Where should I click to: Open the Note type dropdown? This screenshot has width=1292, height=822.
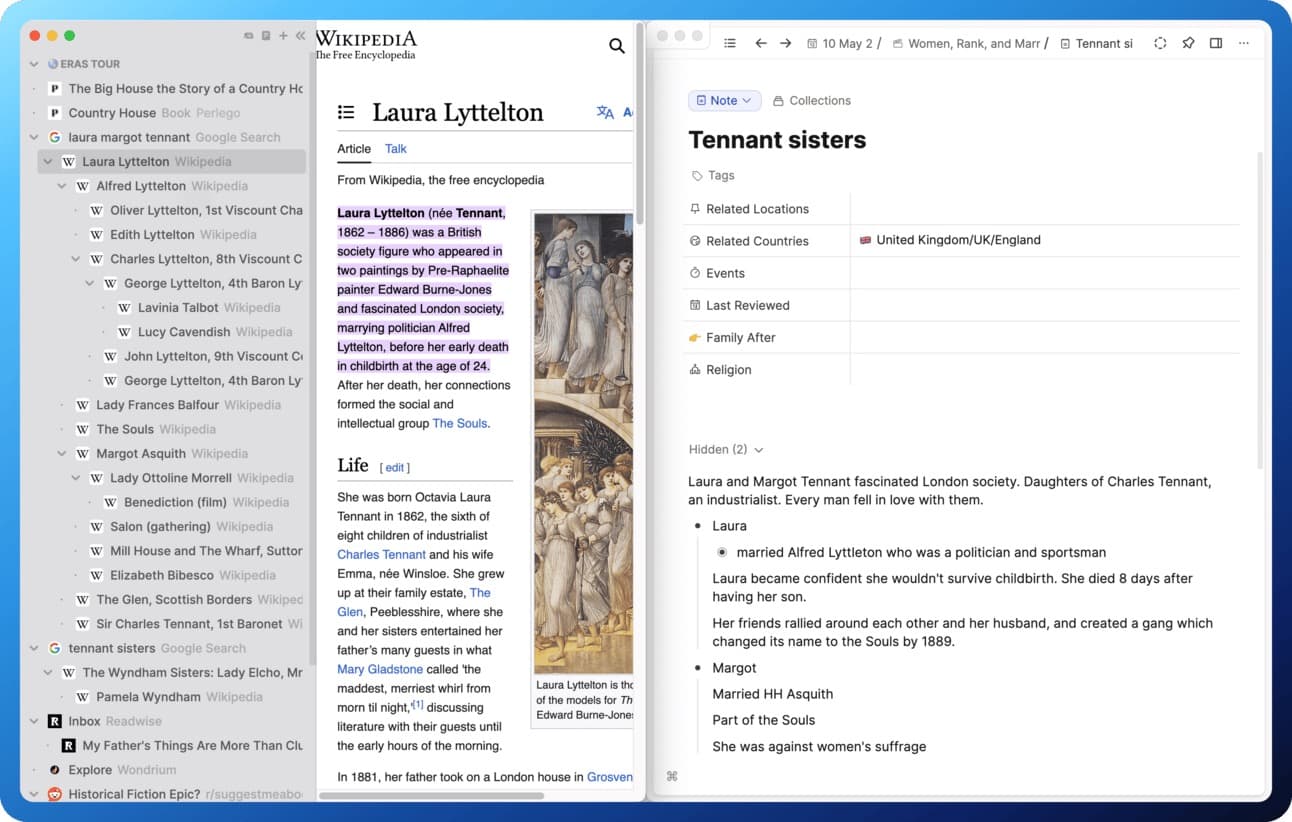pyautogui.click(x=724, y=101)
